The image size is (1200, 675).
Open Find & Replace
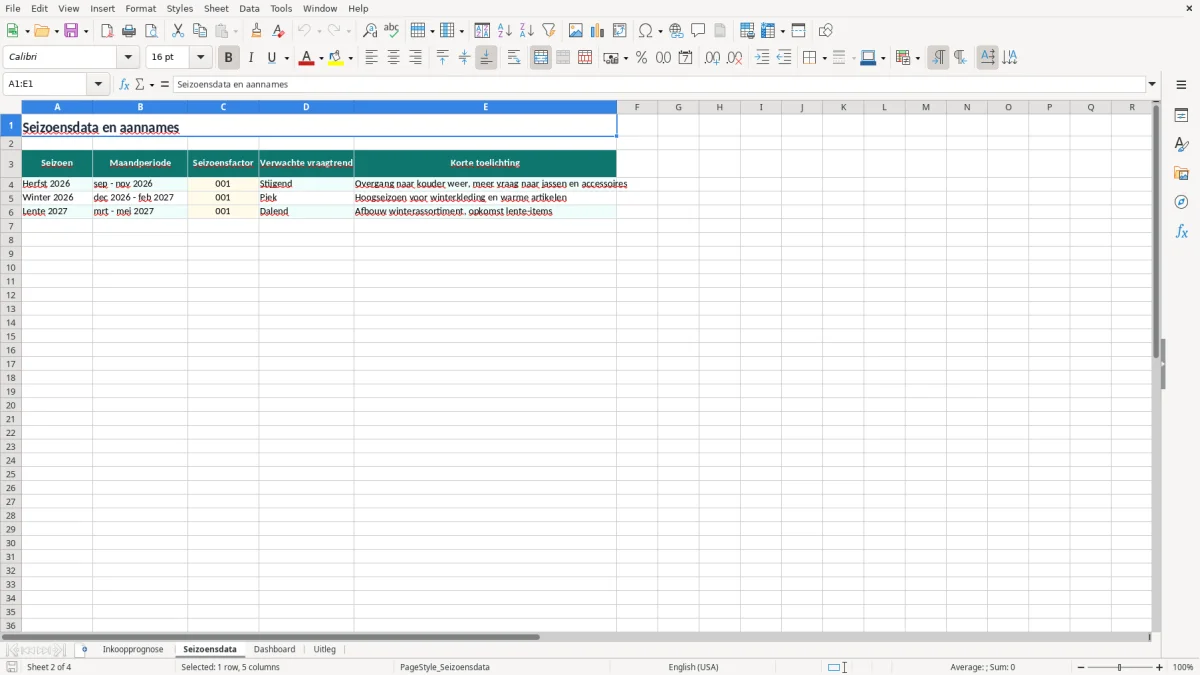(x=370, y=31)
